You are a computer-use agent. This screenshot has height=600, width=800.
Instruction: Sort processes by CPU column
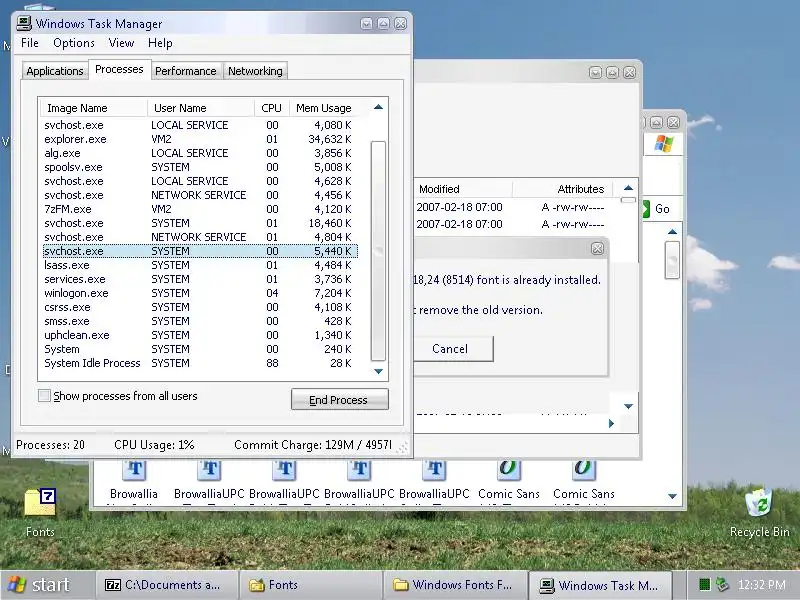coord(271,108)
